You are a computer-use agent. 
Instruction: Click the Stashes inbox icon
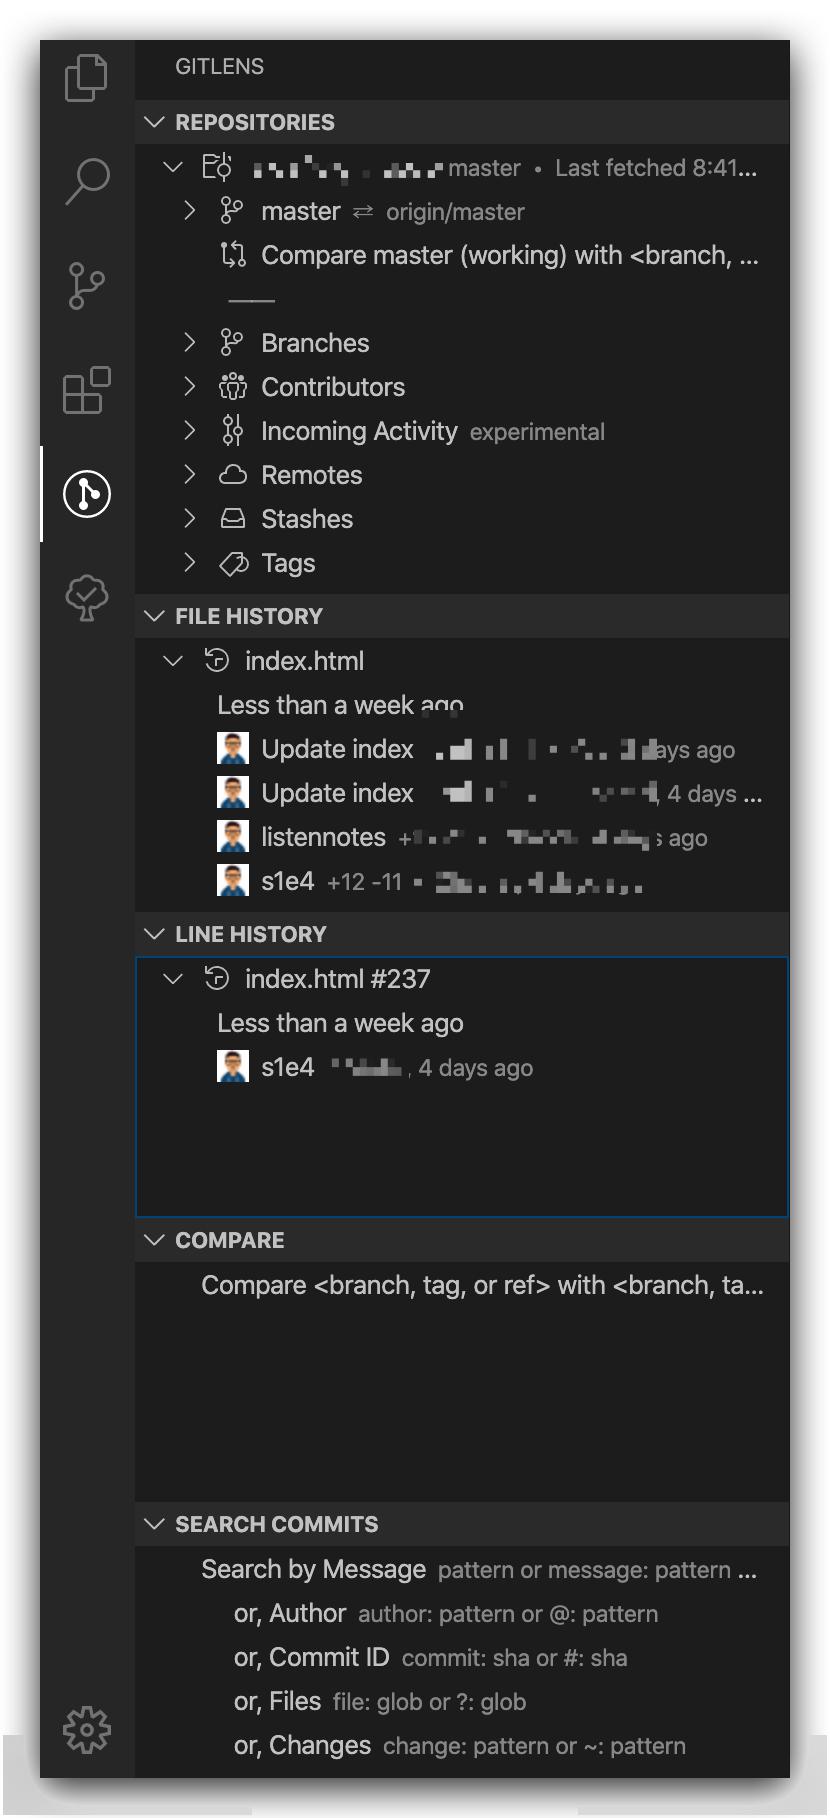click(232, 519)
